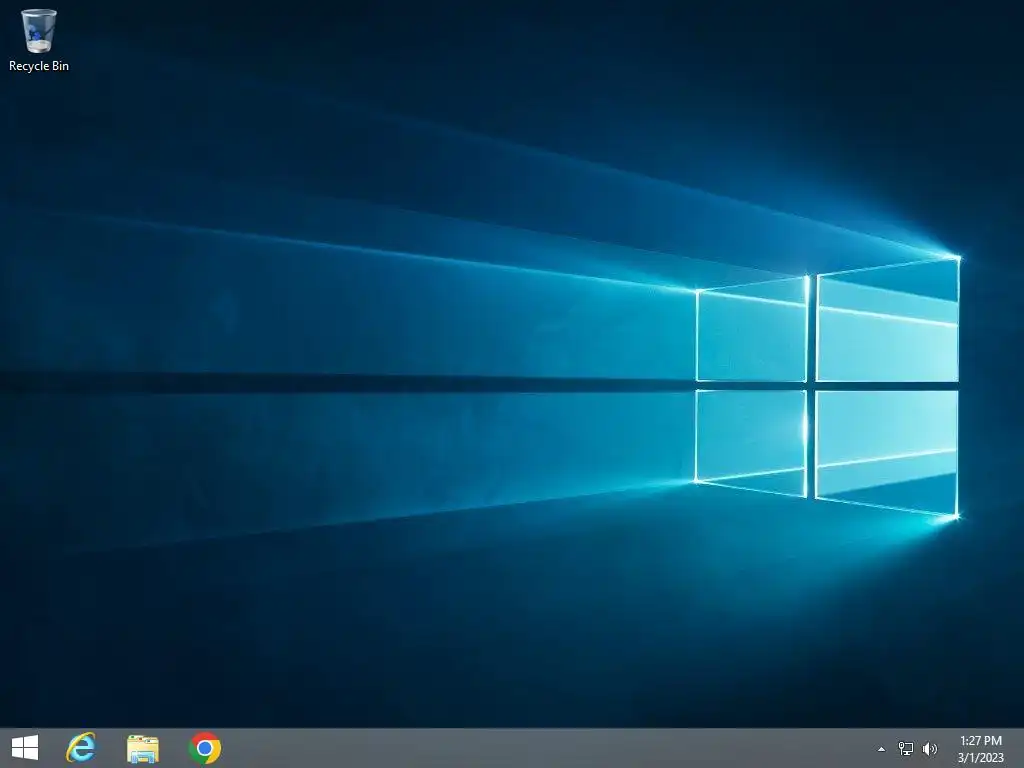Click the 1:27 PM clock
The width and height of the screenshot is (1024, 768).
click(x=980, y=741)
